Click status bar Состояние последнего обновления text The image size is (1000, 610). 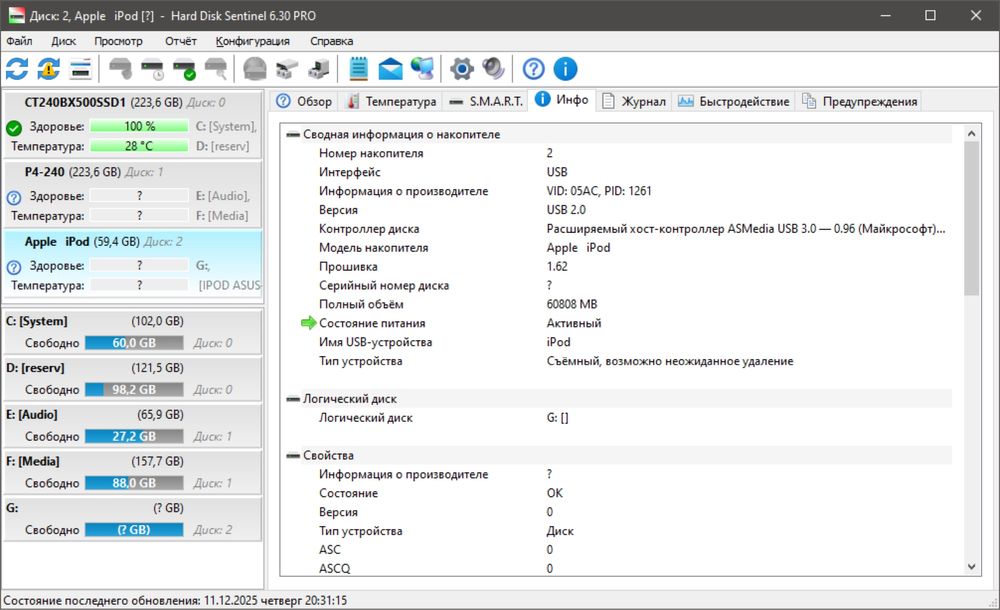(x=175, y=600)
